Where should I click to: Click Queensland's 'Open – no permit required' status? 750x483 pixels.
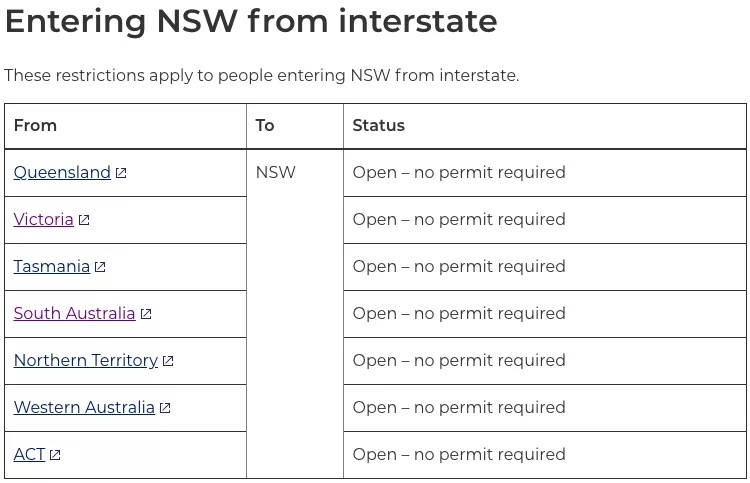tap(459, 172)
